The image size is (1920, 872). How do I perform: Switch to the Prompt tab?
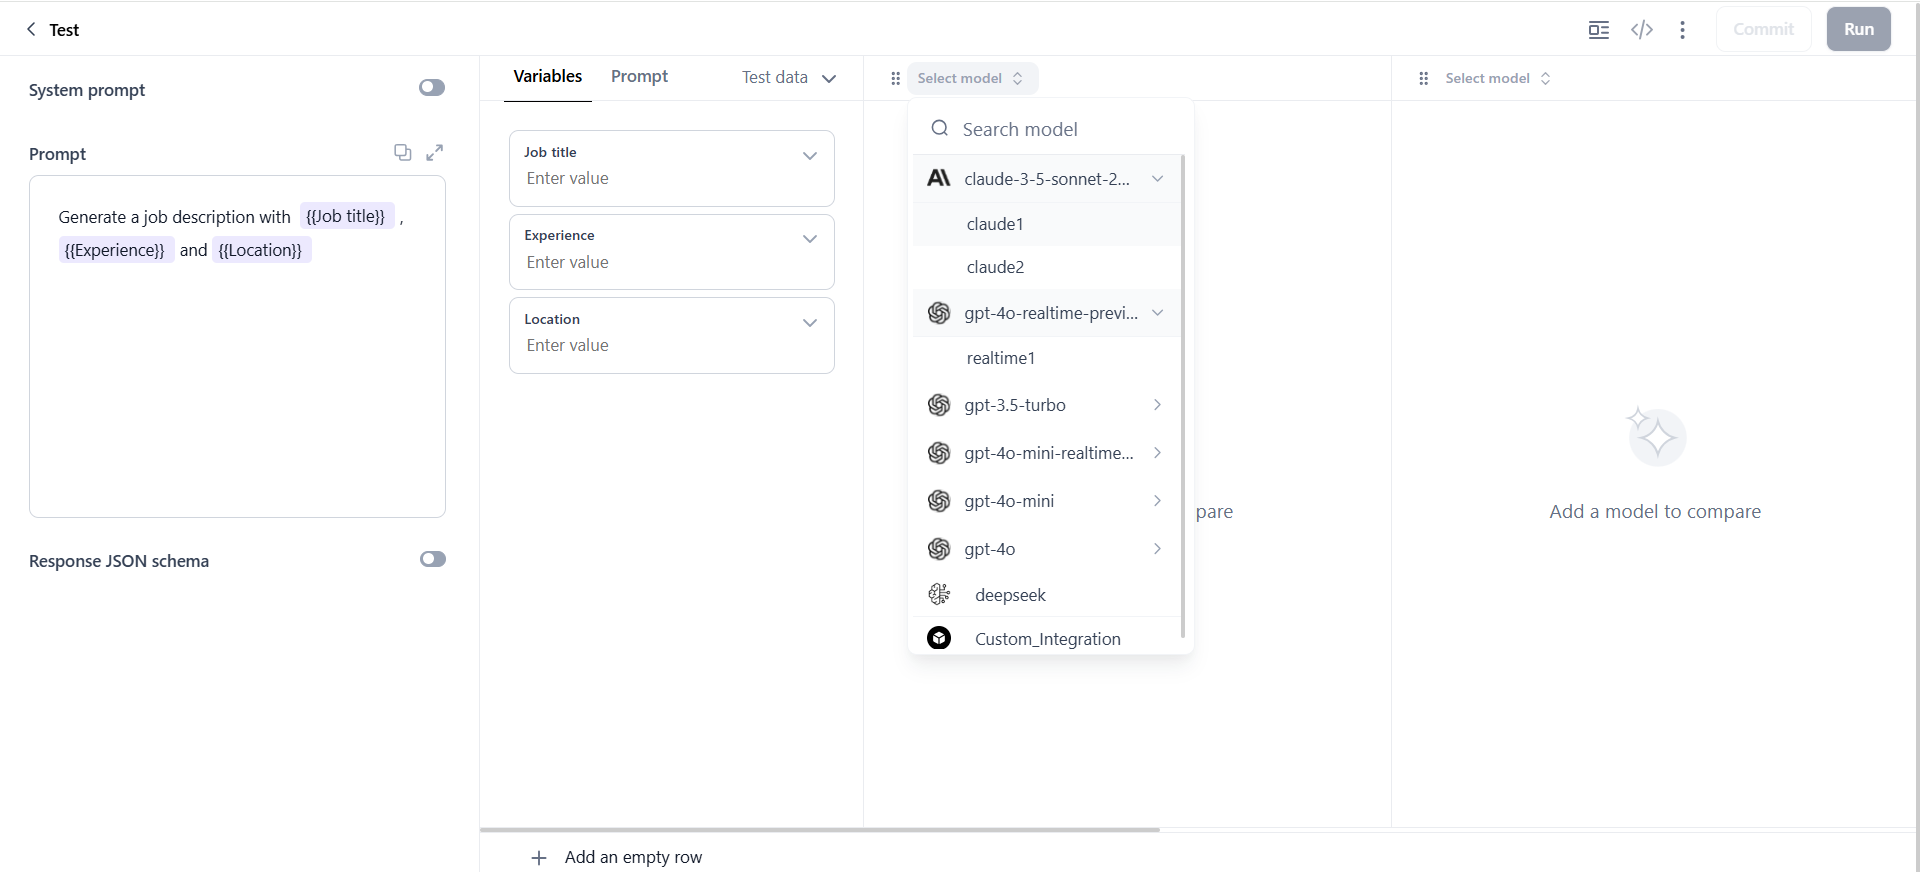pos(639,76)
